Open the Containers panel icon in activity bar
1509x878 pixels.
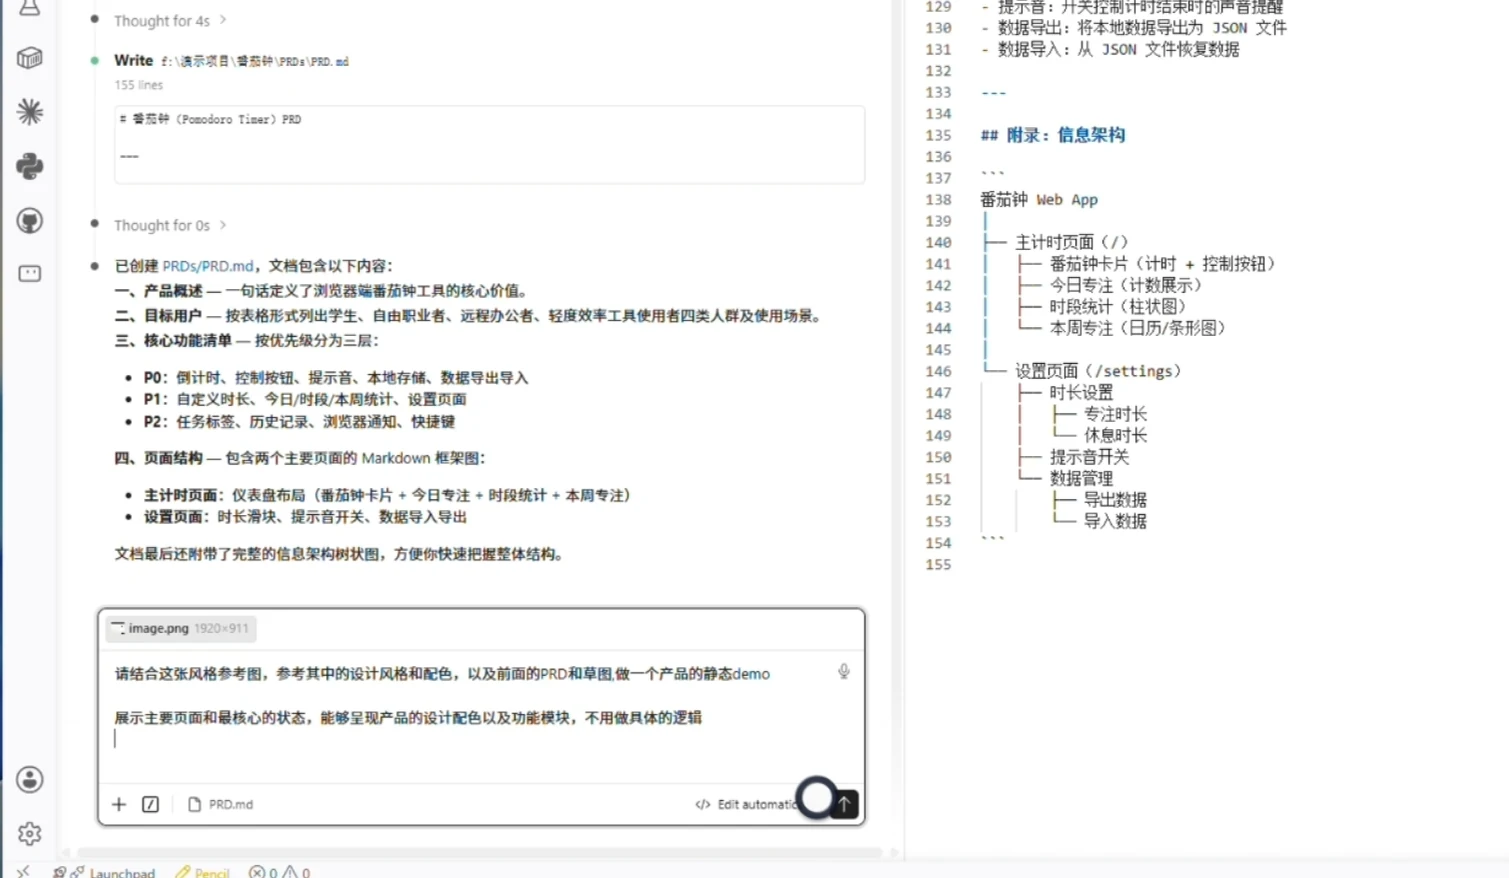(29, 58)
